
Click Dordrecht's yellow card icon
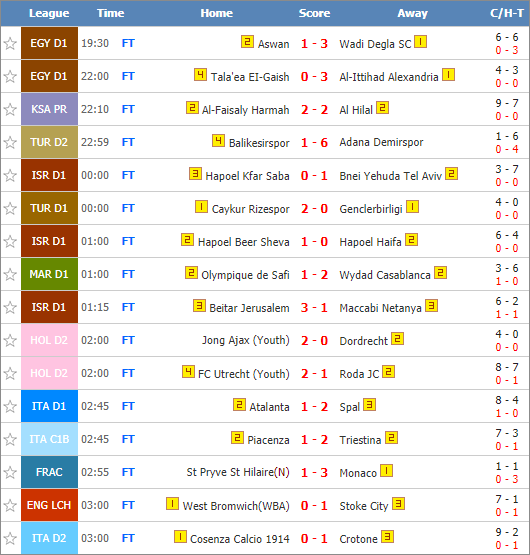click(398, 338)
